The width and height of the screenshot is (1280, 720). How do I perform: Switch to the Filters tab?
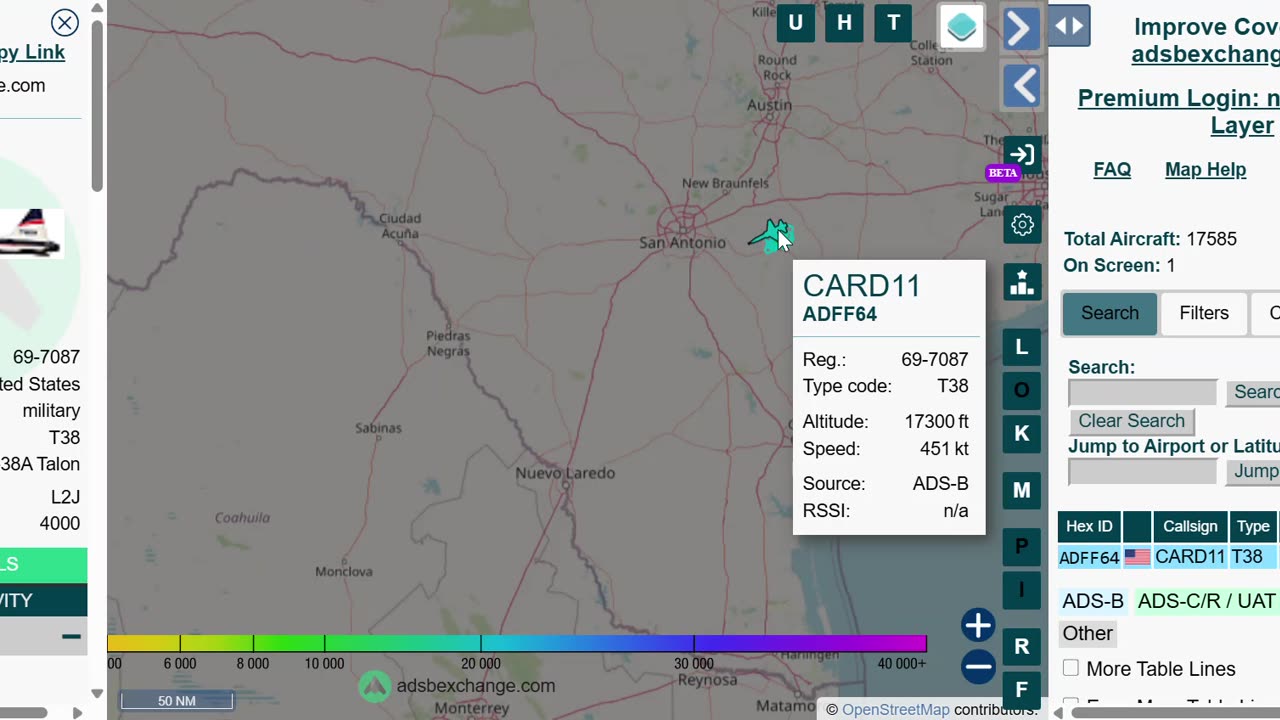tap(1204, 313)
